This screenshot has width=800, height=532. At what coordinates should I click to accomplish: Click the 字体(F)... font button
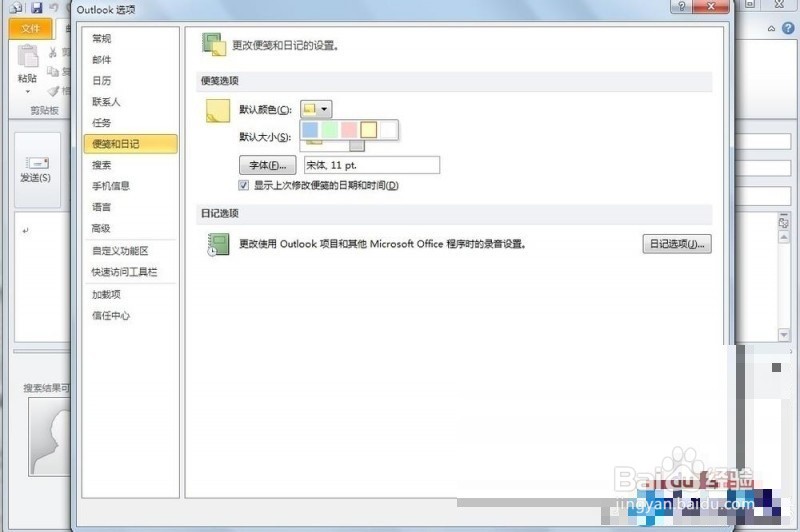pos(267,165)
